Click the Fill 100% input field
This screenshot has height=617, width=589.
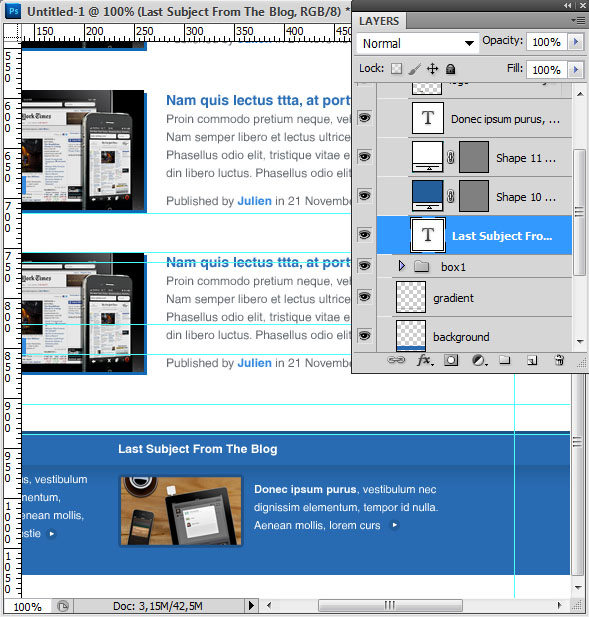[x=547, y=70]
